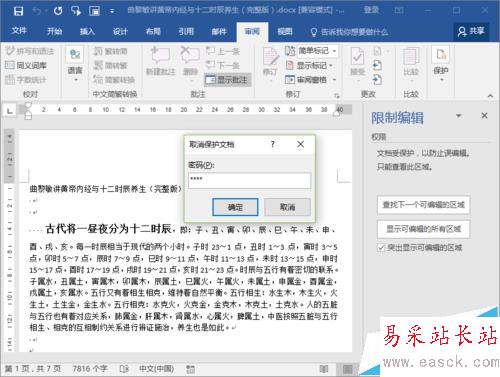The width and height of the screenshot is (500, 377).
Task: Click 取消 in the unprotect dialog
Action: [287, 207]
